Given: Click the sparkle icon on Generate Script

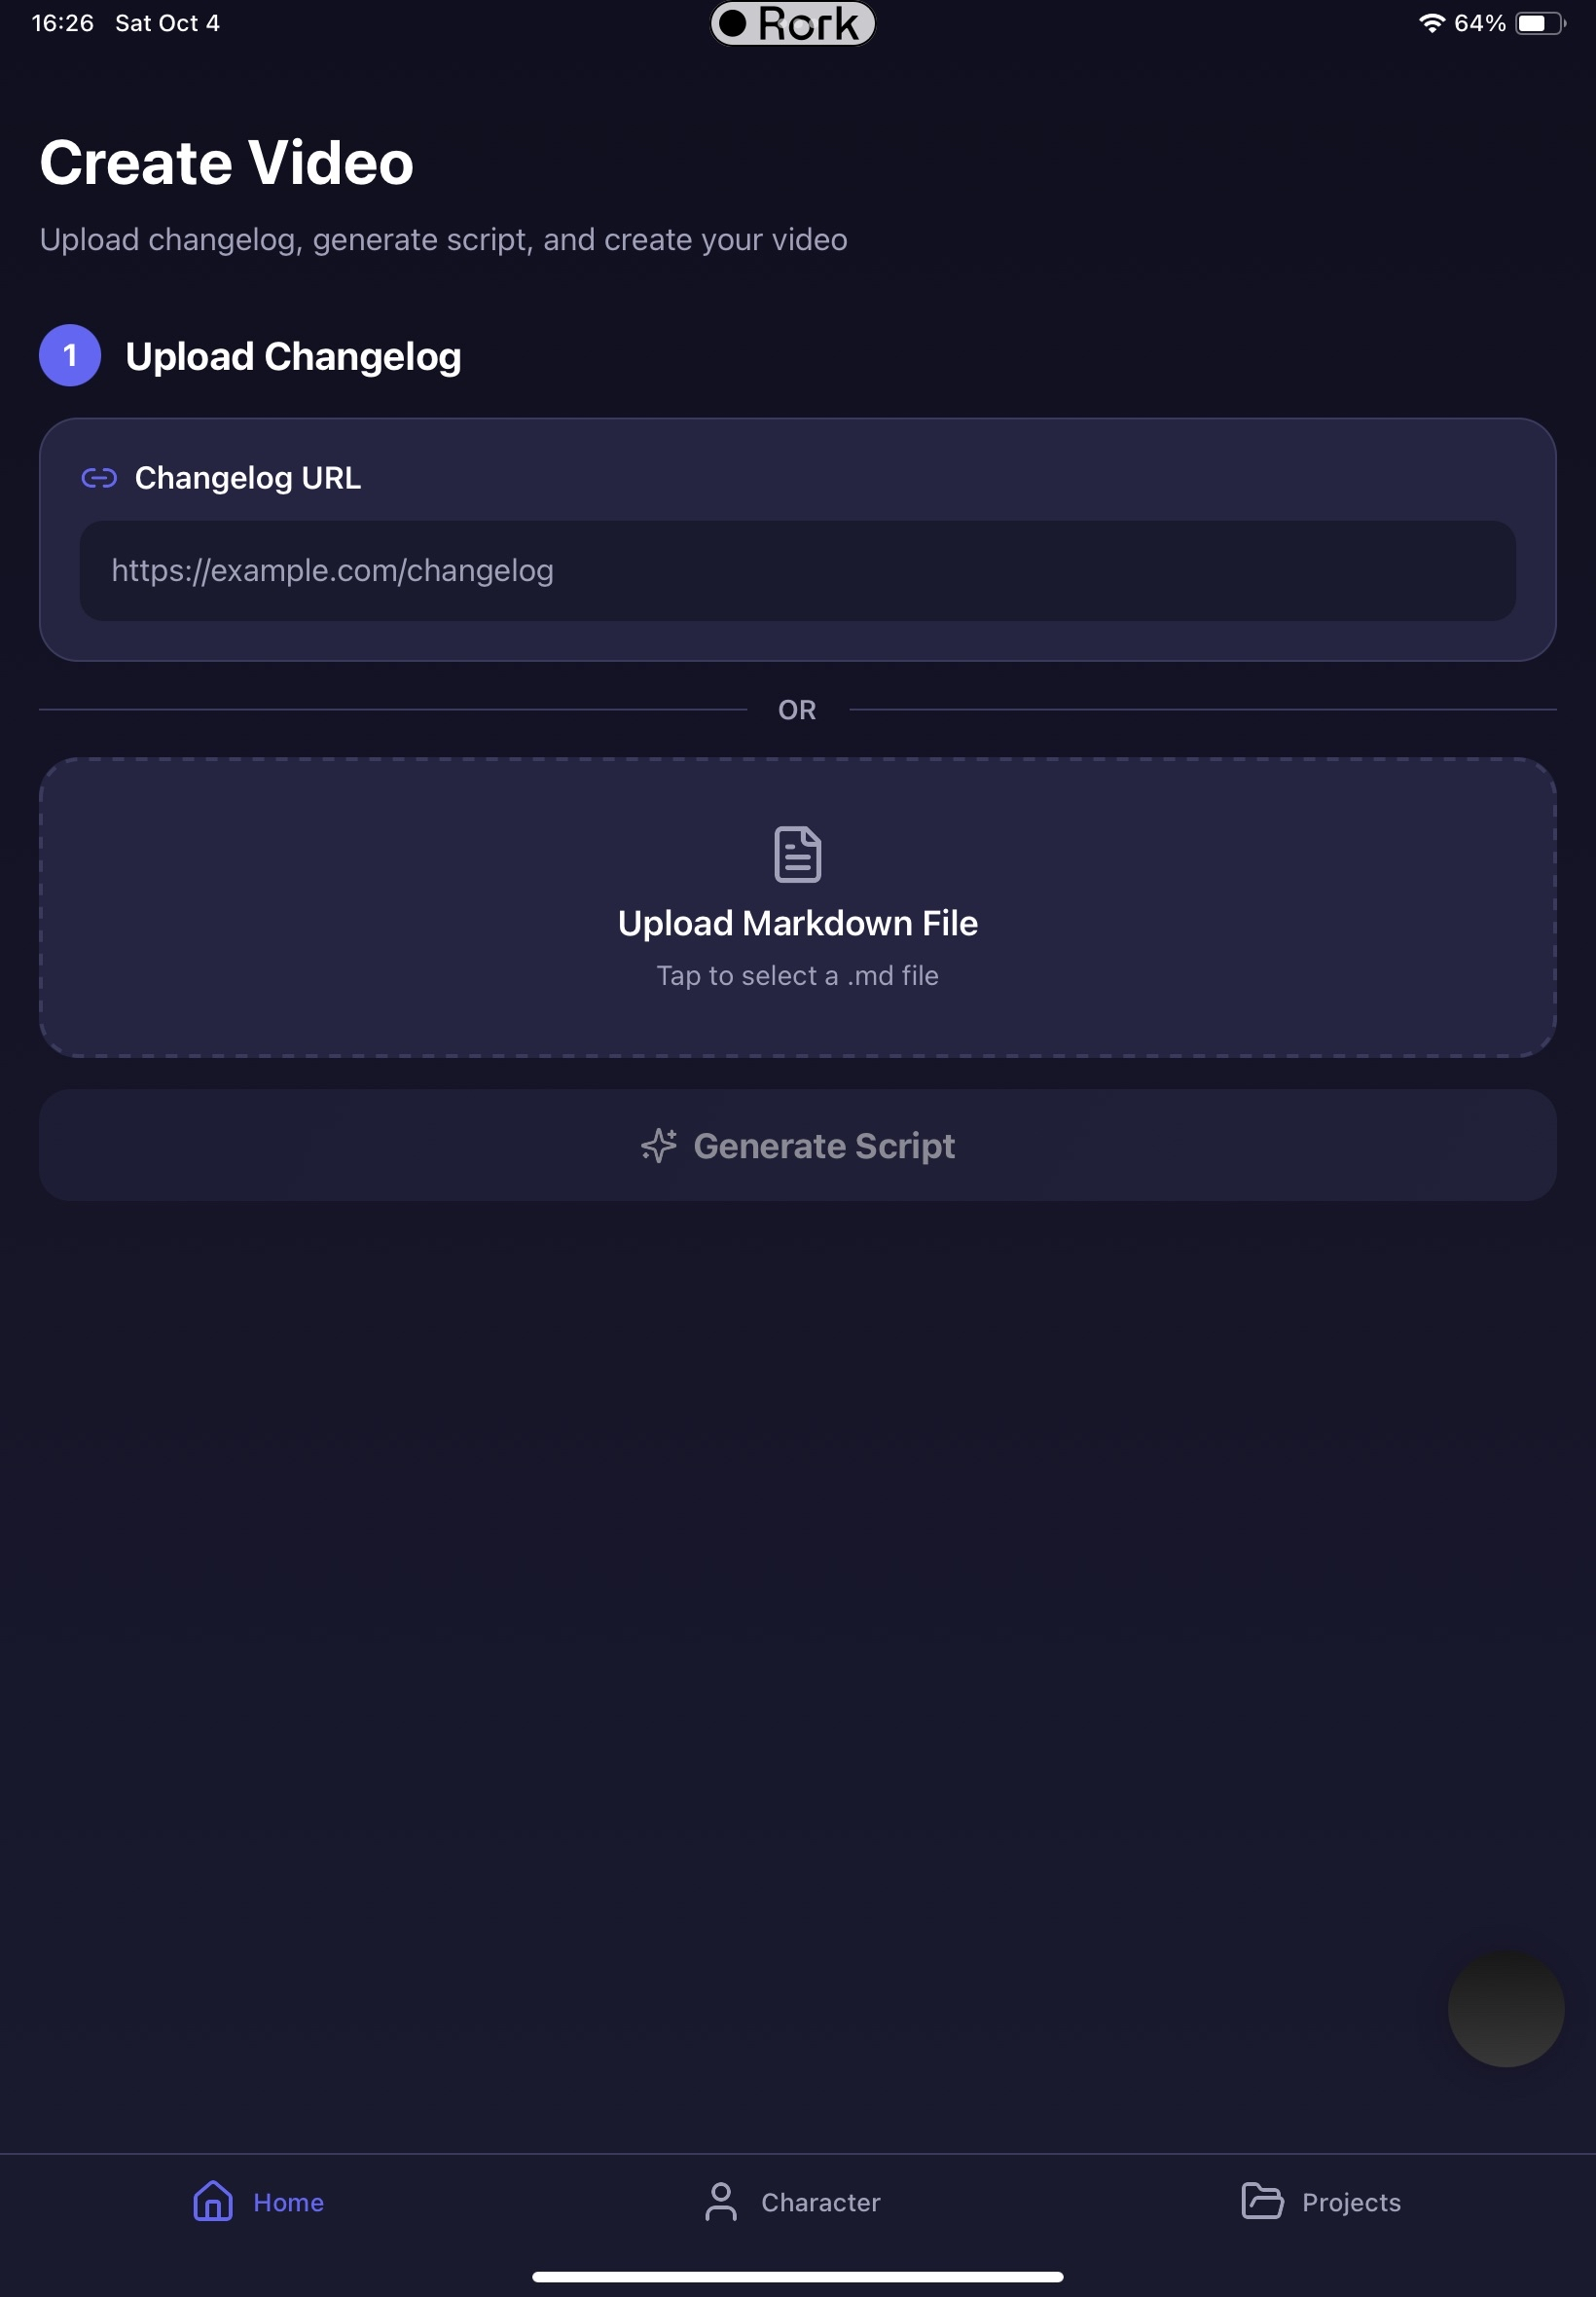Looking at the screenshot, I should pyautogui.click(x=659, y=1145).
